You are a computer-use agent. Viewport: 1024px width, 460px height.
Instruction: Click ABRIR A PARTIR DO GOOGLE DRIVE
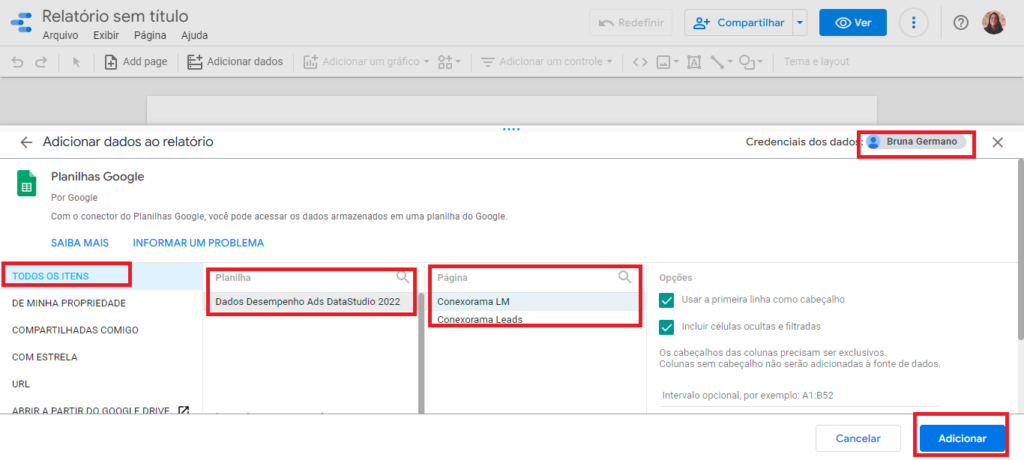101,410
